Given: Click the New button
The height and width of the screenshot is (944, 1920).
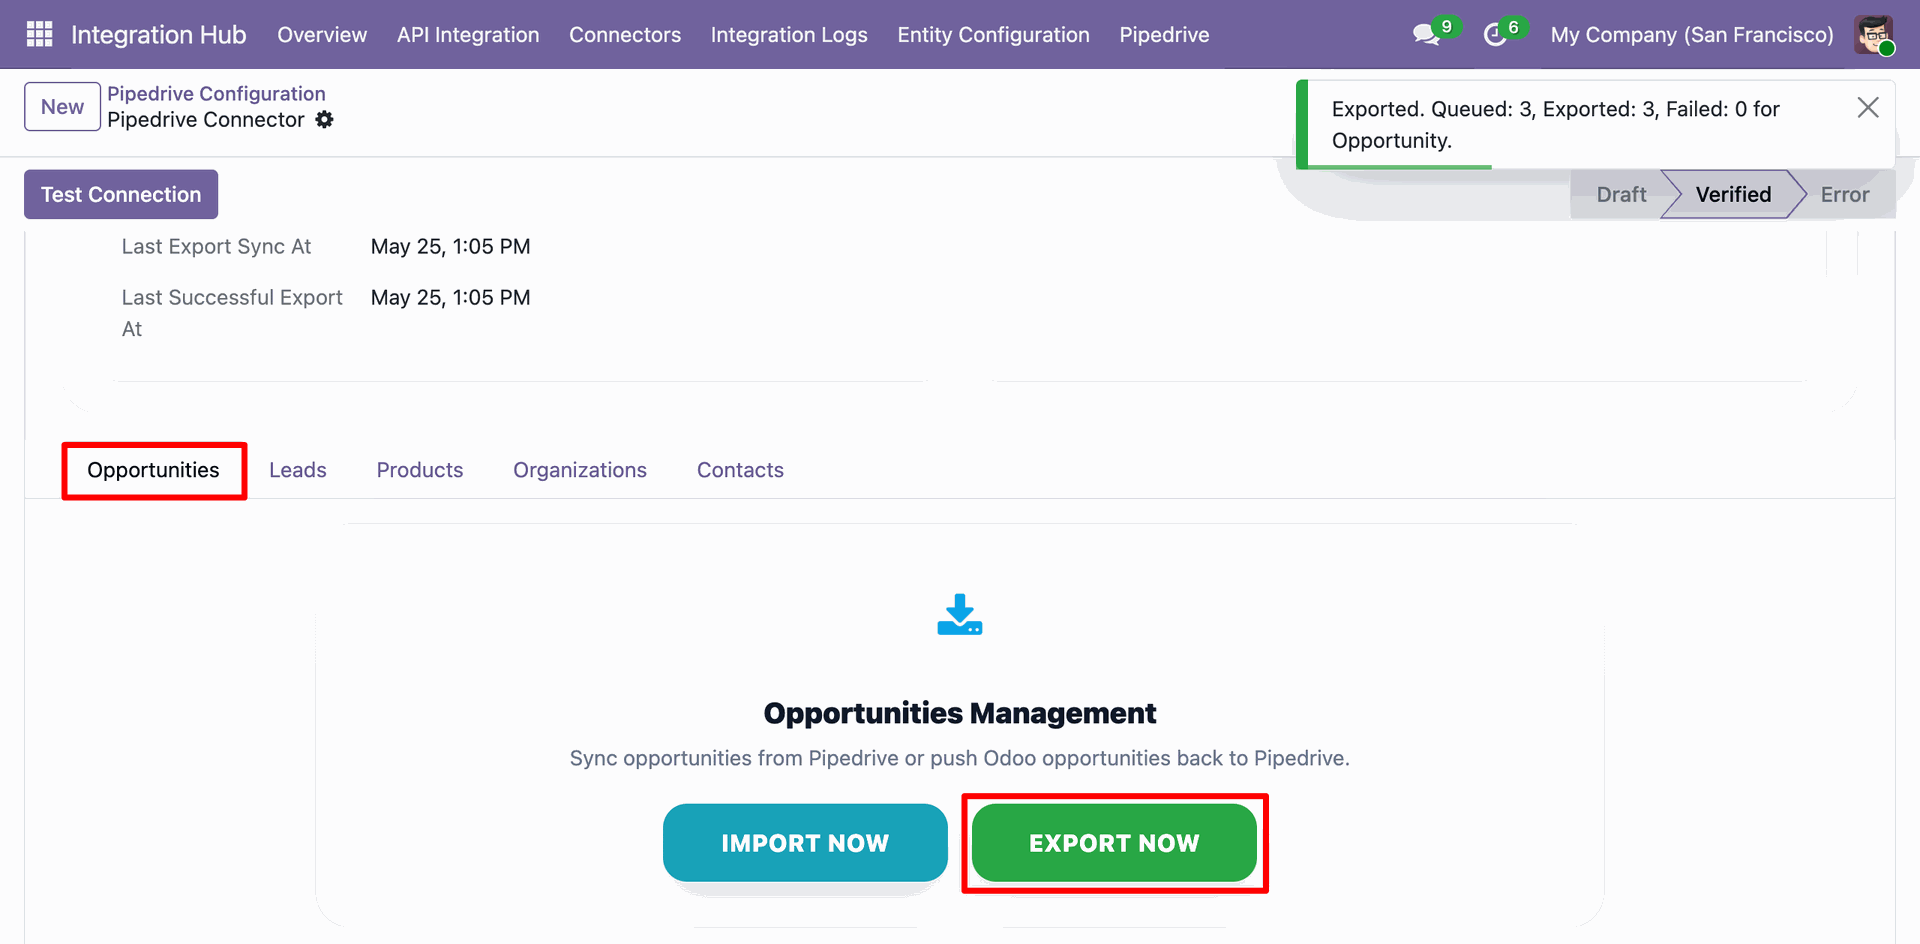Looking at the screenshot, I should pos(62,107).
